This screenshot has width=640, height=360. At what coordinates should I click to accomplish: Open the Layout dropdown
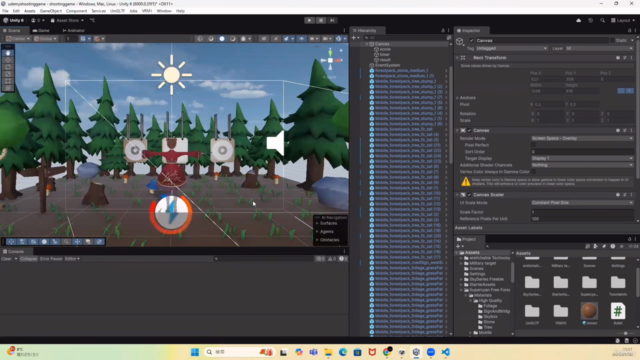click(623, 20)
